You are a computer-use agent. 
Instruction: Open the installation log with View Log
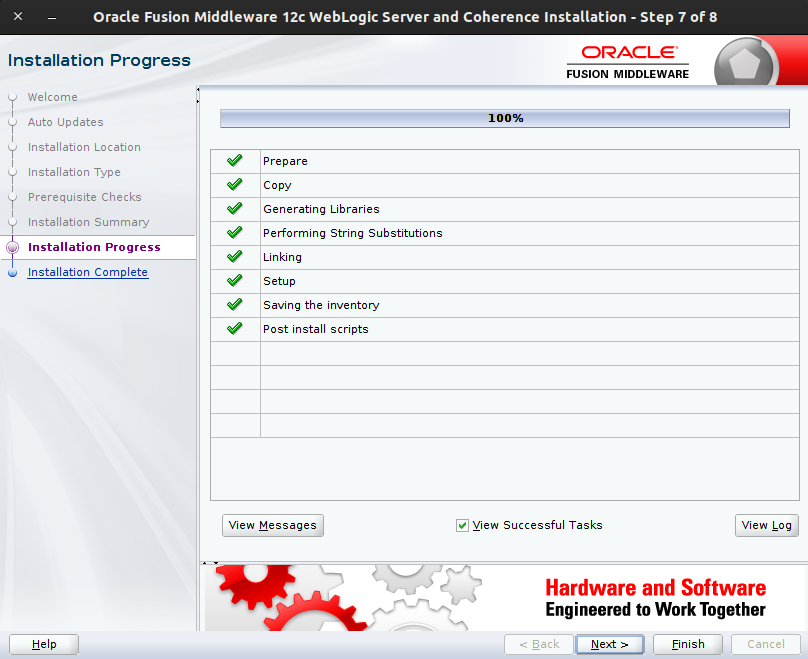766,525
